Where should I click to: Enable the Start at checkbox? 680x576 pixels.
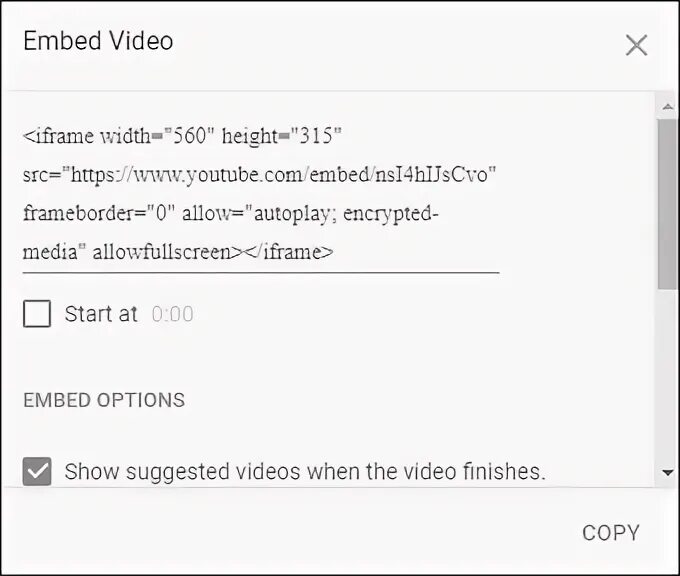[37, 314]
